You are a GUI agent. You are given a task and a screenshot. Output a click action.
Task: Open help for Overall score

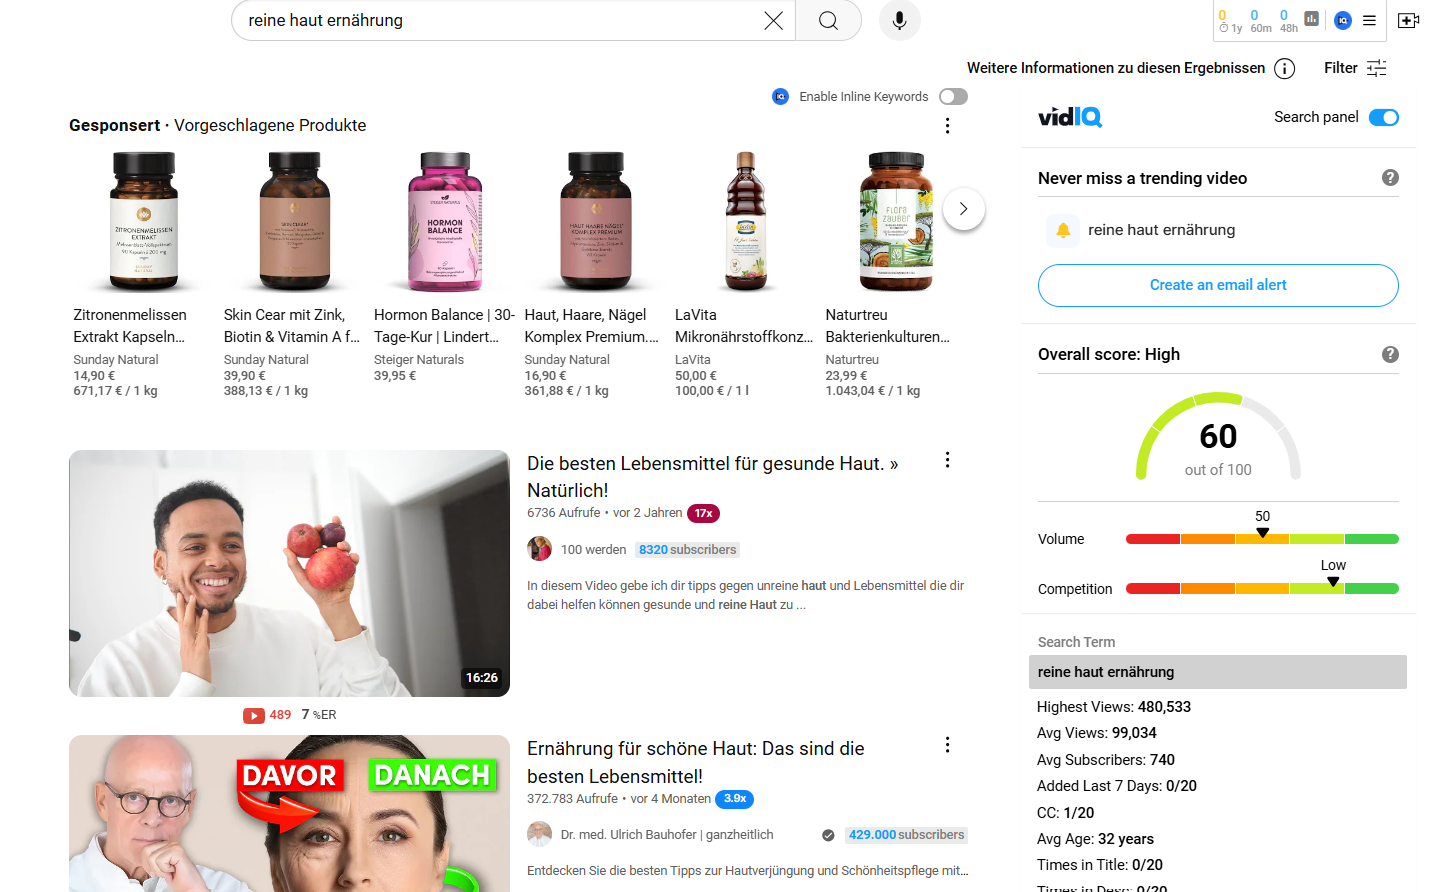1389,354
